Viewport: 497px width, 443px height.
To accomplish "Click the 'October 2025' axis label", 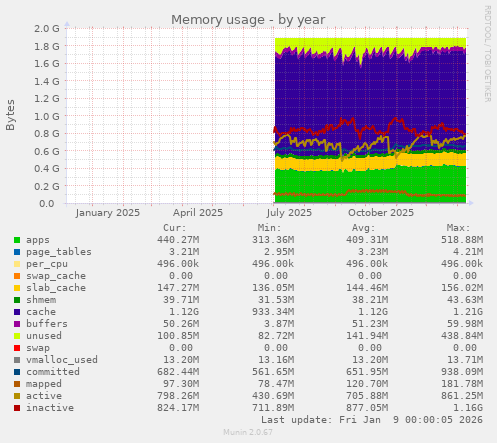I will point(381,213).
